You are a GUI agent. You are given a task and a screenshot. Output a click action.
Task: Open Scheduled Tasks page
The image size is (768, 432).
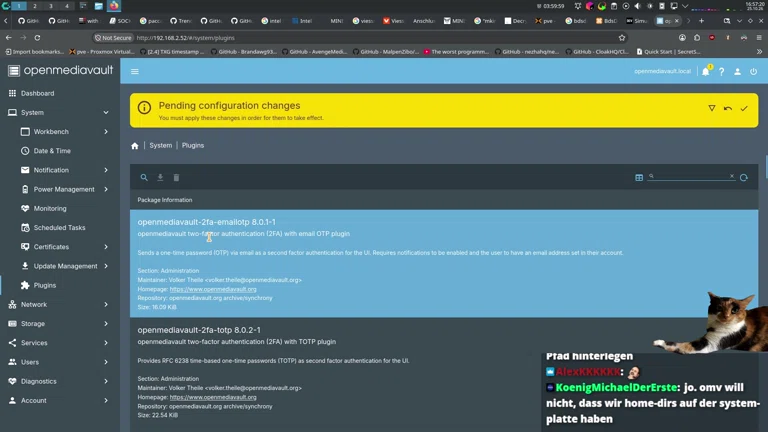[x=59, y=228]
